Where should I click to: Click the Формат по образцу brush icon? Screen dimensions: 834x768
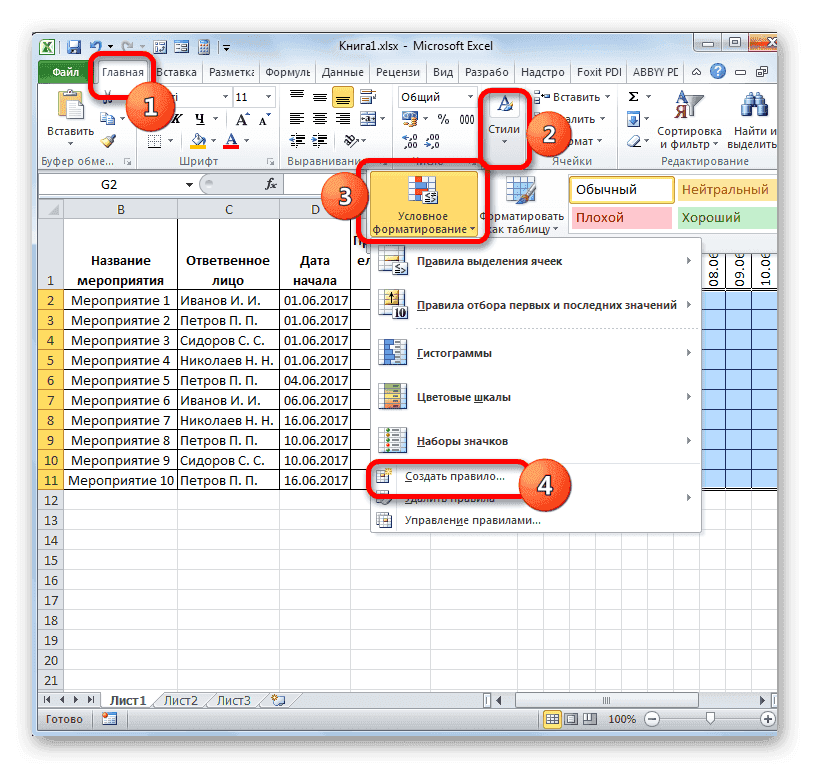107,140
